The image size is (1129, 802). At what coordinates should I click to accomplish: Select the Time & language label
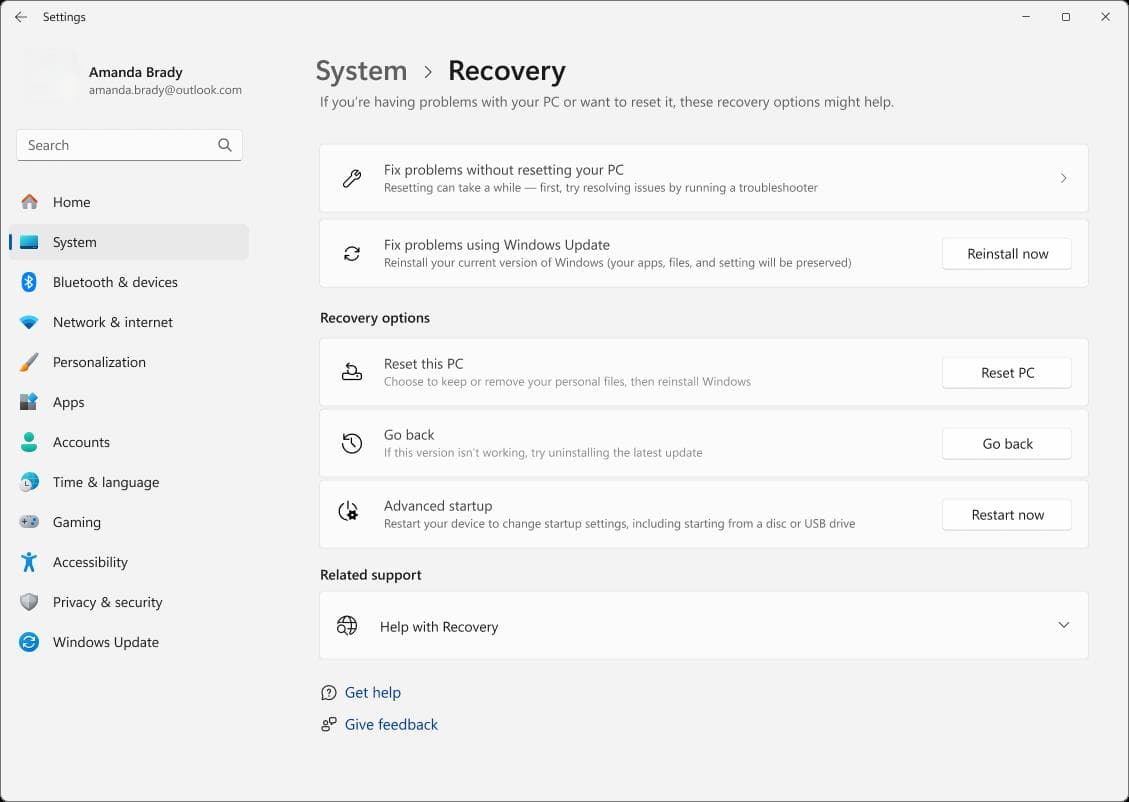point(106,482)
